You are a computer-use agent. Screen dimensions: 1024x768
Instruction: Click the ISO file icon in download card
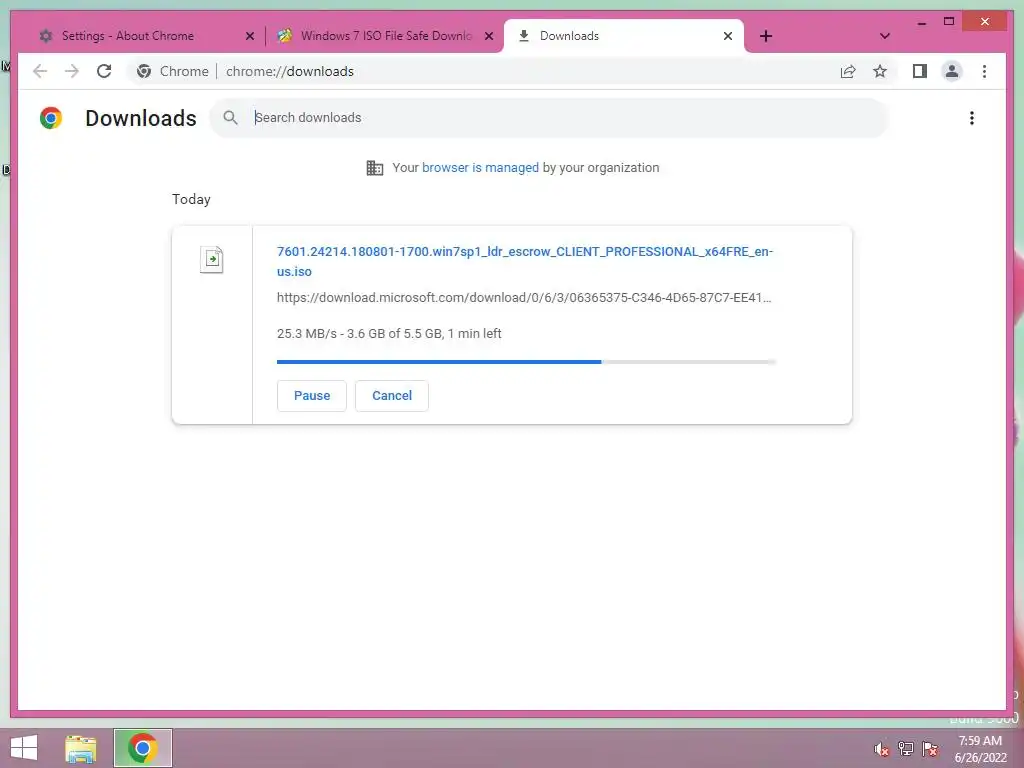tap(212, 259)
